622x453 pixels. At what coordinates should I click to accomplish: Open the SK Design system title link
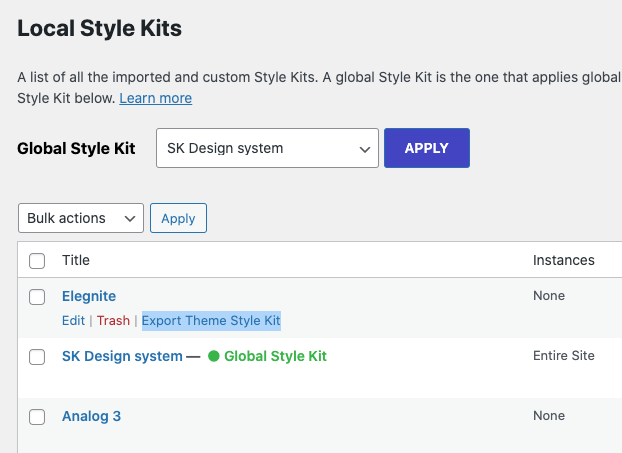(122, 356)
